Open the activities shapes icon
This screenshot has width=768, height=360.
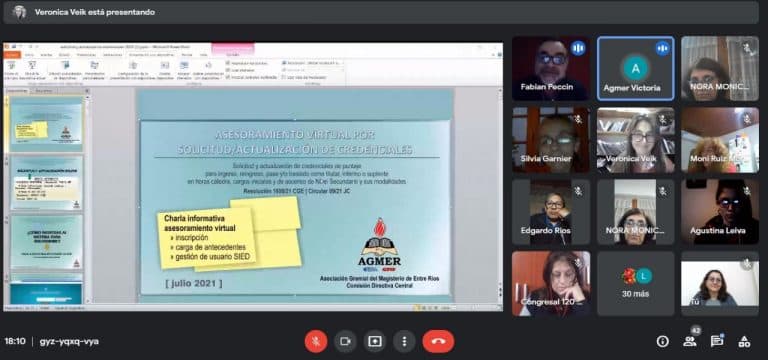[x=744, y=341]
